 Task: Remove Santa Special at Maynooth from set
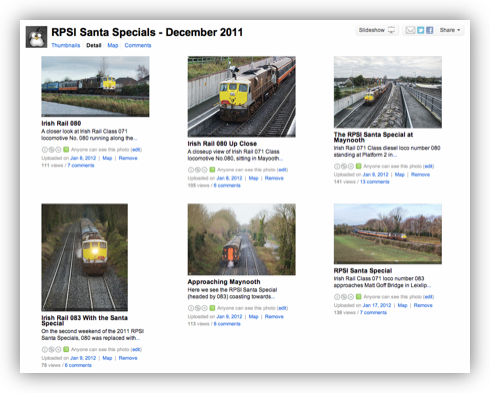click(x=420, y=175)
